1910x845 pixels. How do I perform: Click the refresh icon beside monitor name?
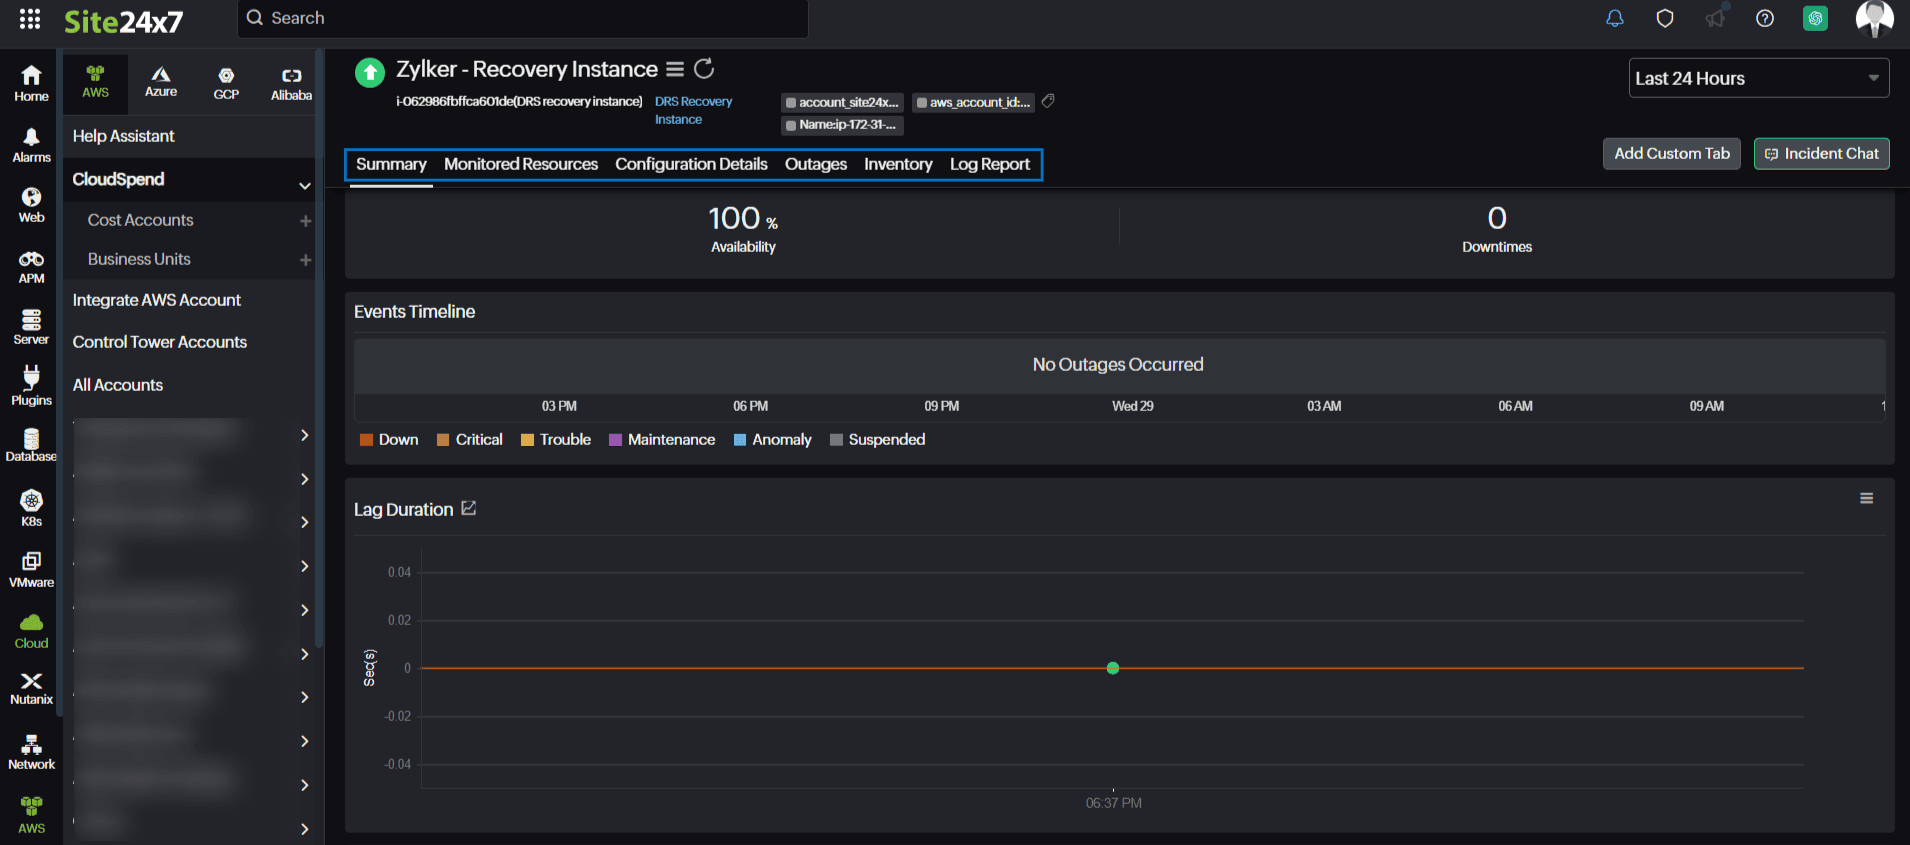pos(704,69)
